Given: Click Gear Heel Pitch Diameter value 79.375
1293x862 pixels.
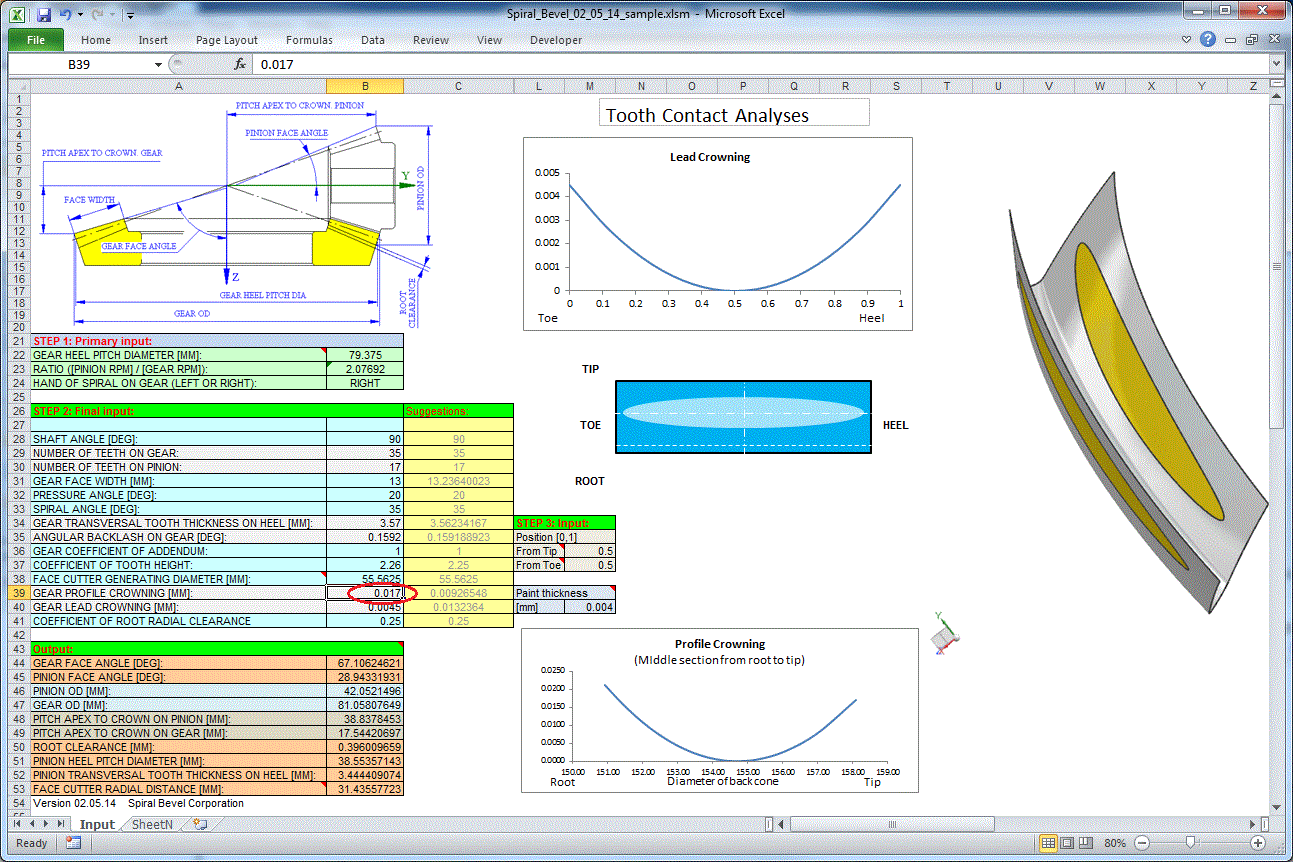Looking at the screenshot, I should pyautogui.click(x=365, y=355).
